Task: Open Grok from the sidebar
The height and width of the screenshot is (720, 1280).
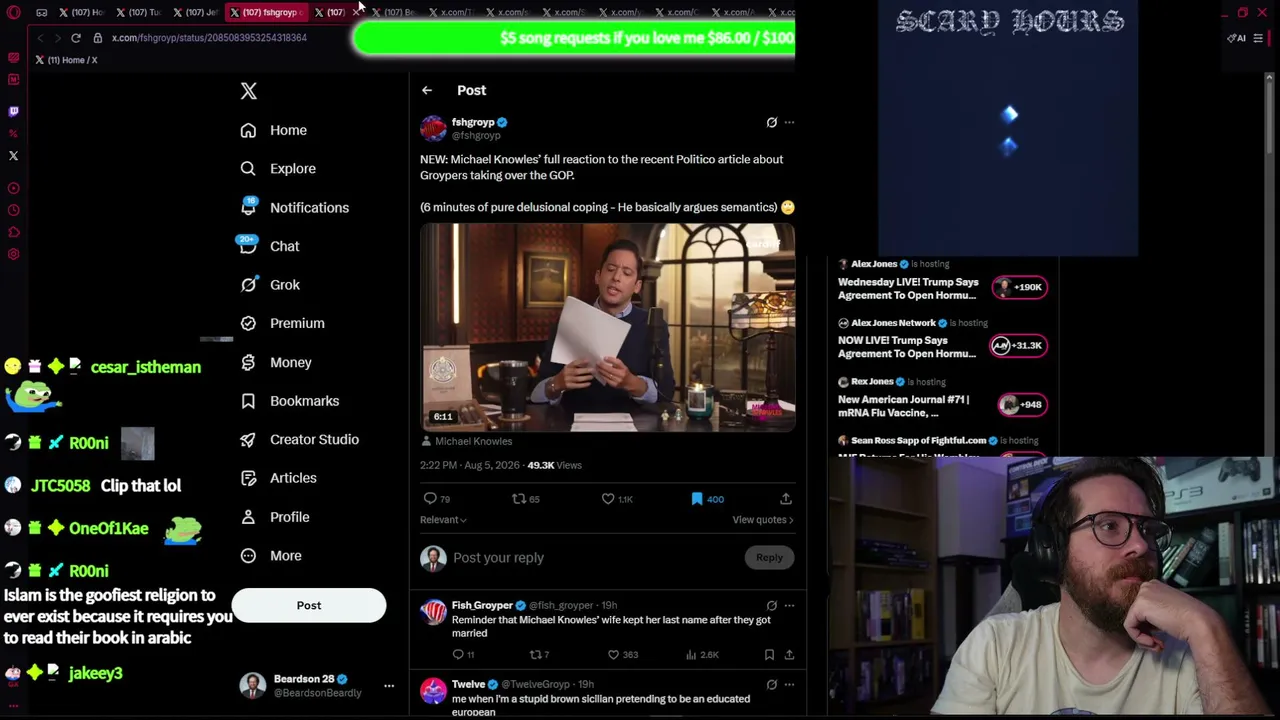Action: point(270,285)
